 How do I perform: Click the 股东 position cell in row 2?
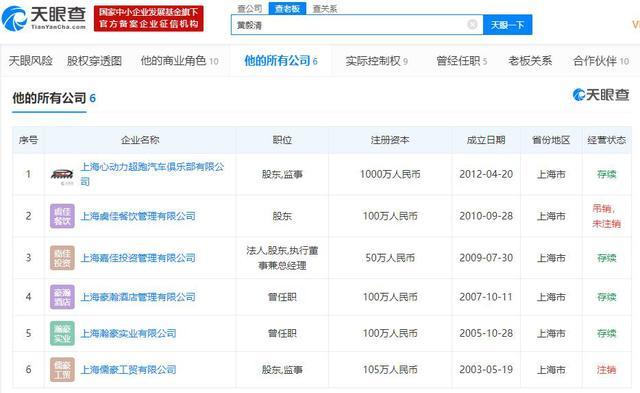282,216
